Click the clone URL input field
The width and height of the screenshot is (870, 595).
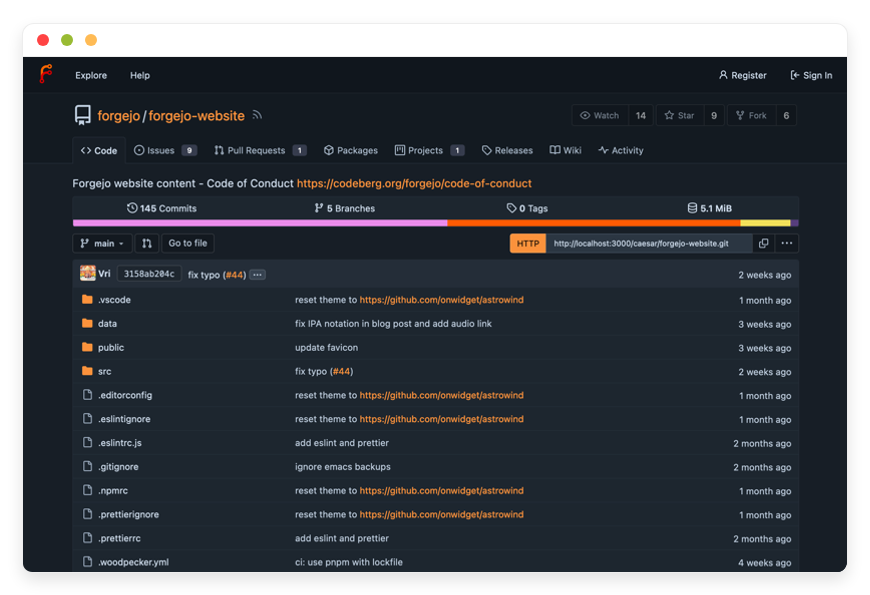649,243
